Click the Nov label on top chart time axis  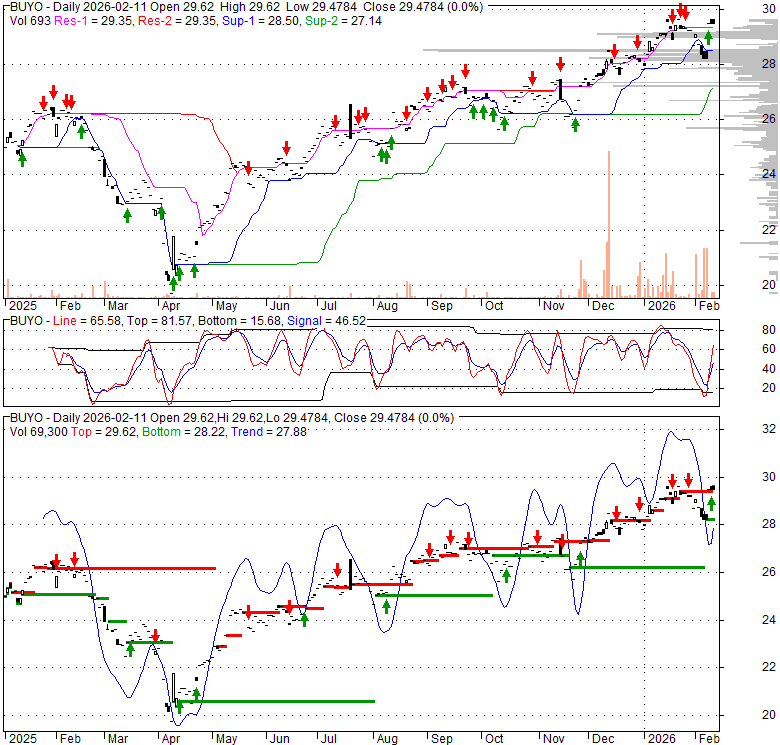[554, 306]
